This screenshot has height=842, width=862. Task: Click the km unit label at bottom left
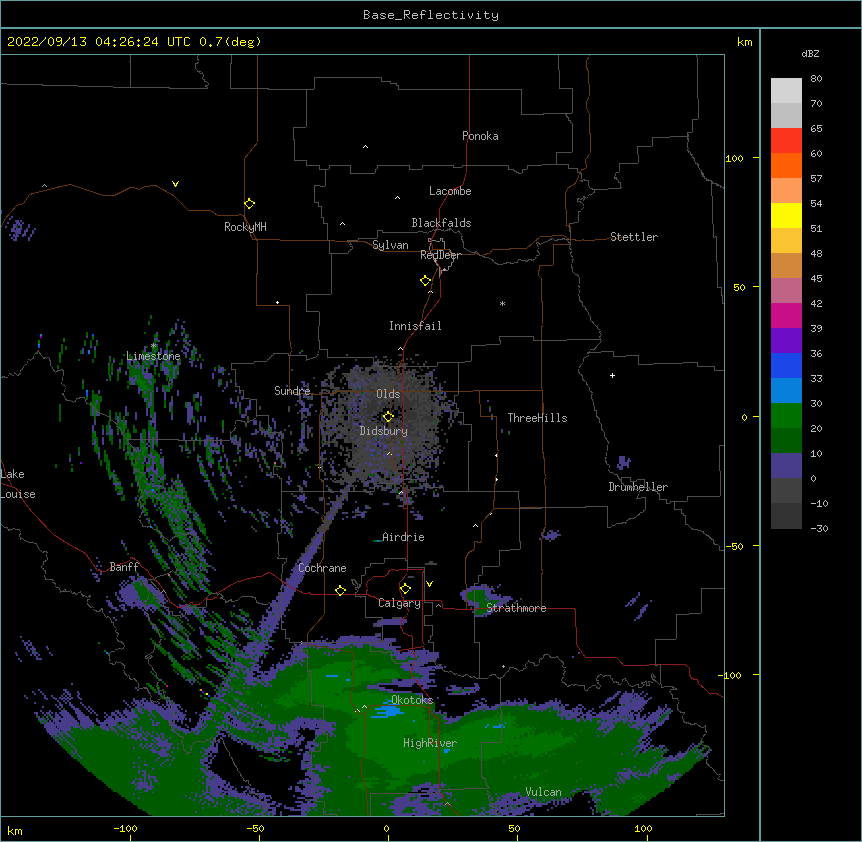point(15,831)
